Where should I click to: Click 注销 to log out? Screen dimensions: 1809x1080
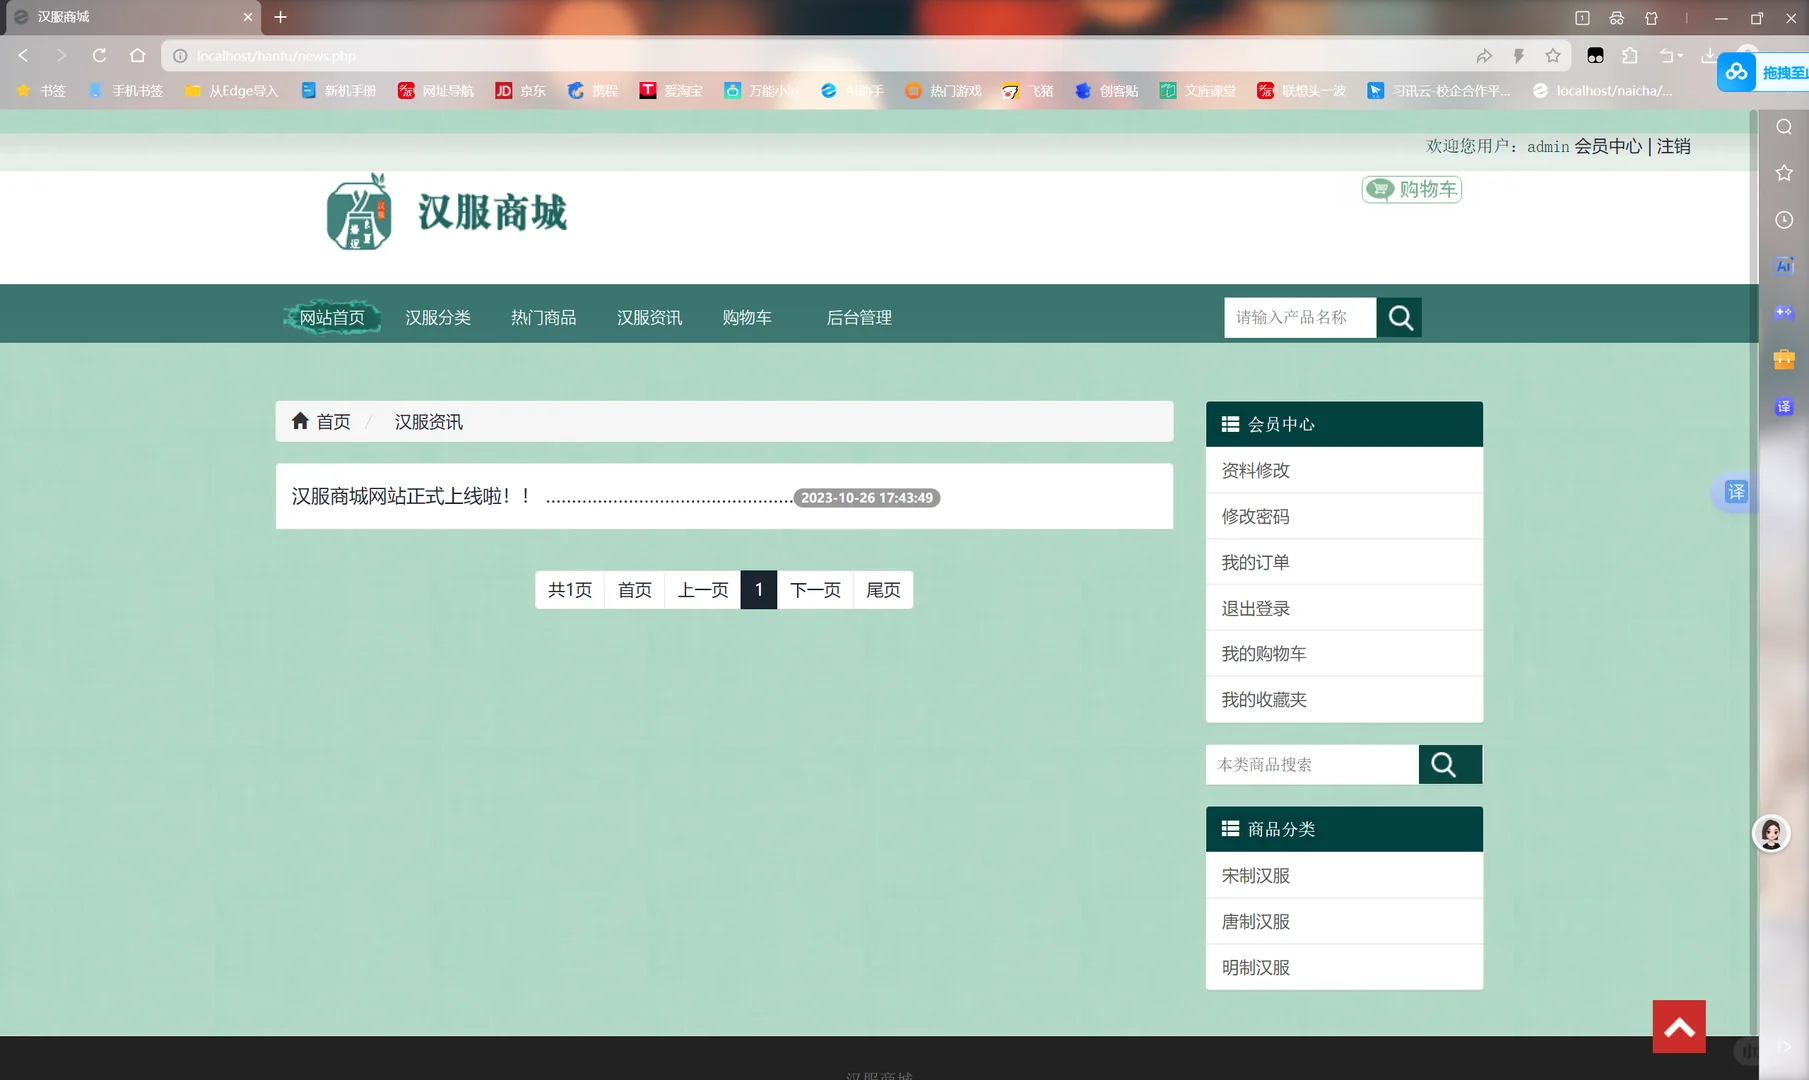point(1674,146)
